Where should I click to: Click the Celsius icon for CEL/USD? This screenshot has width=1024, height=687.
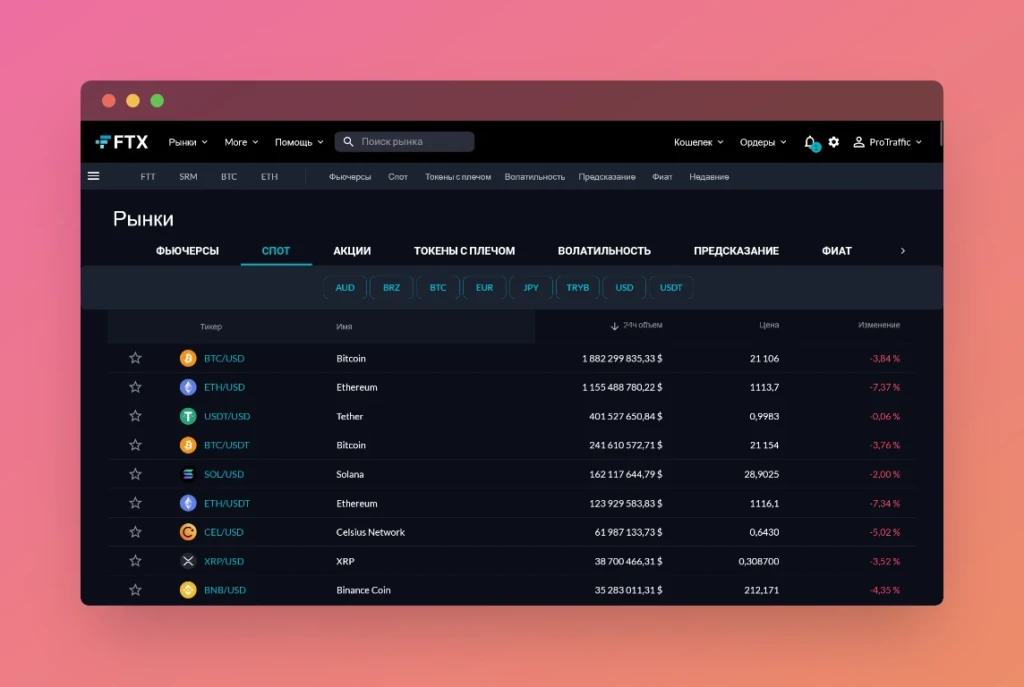click(188, 532)
